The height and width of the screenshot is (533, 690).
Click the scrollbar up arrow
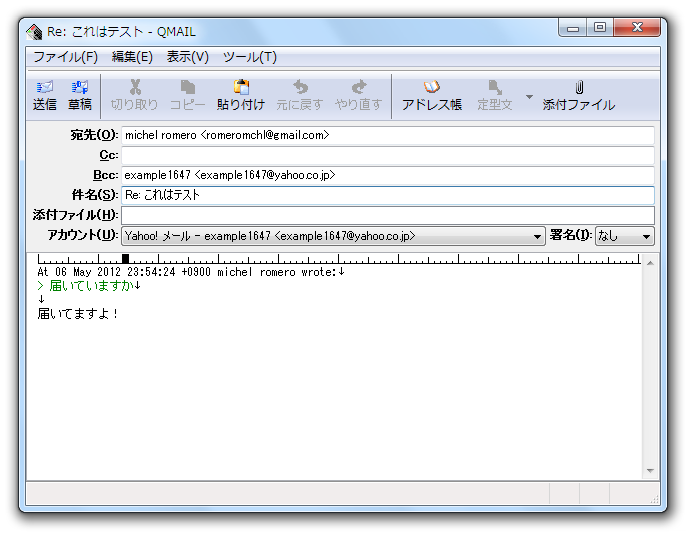point(650,263)
